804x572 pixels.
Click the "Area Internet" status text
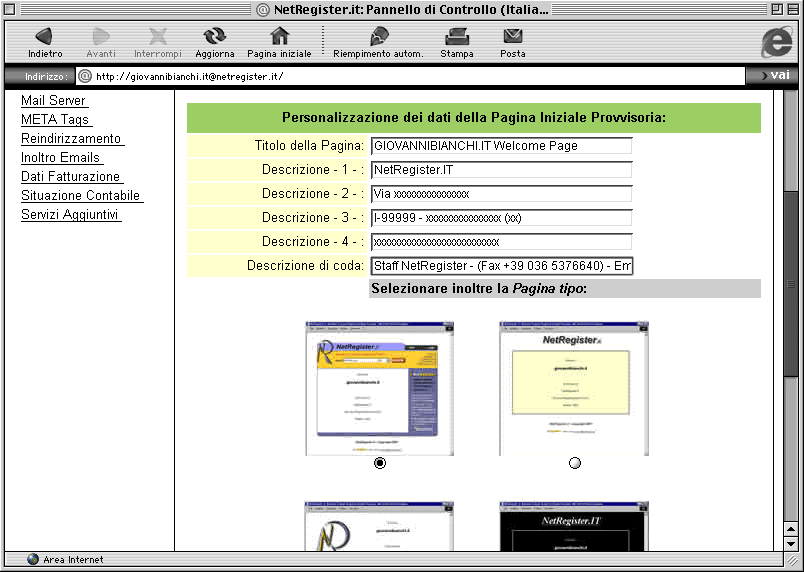pos(73,560)
